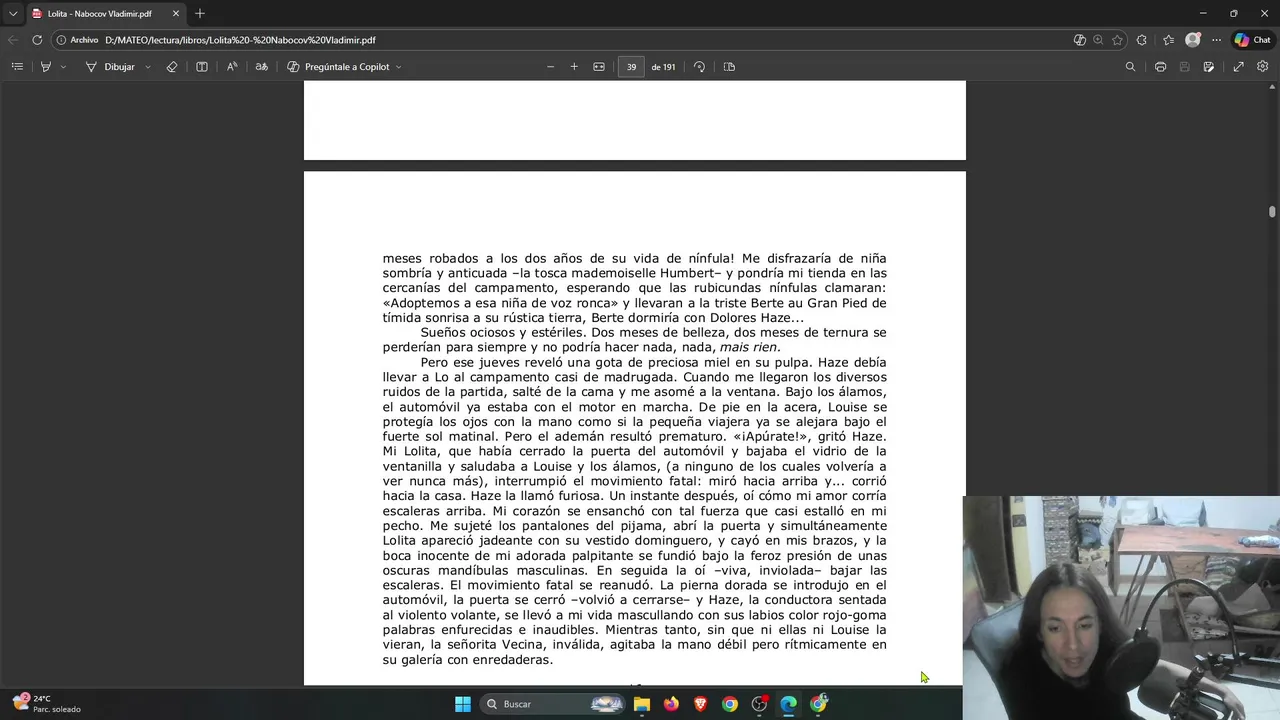Open the browser profile avatar
The image size is (1280, 720).
[x=1192, y=40]
